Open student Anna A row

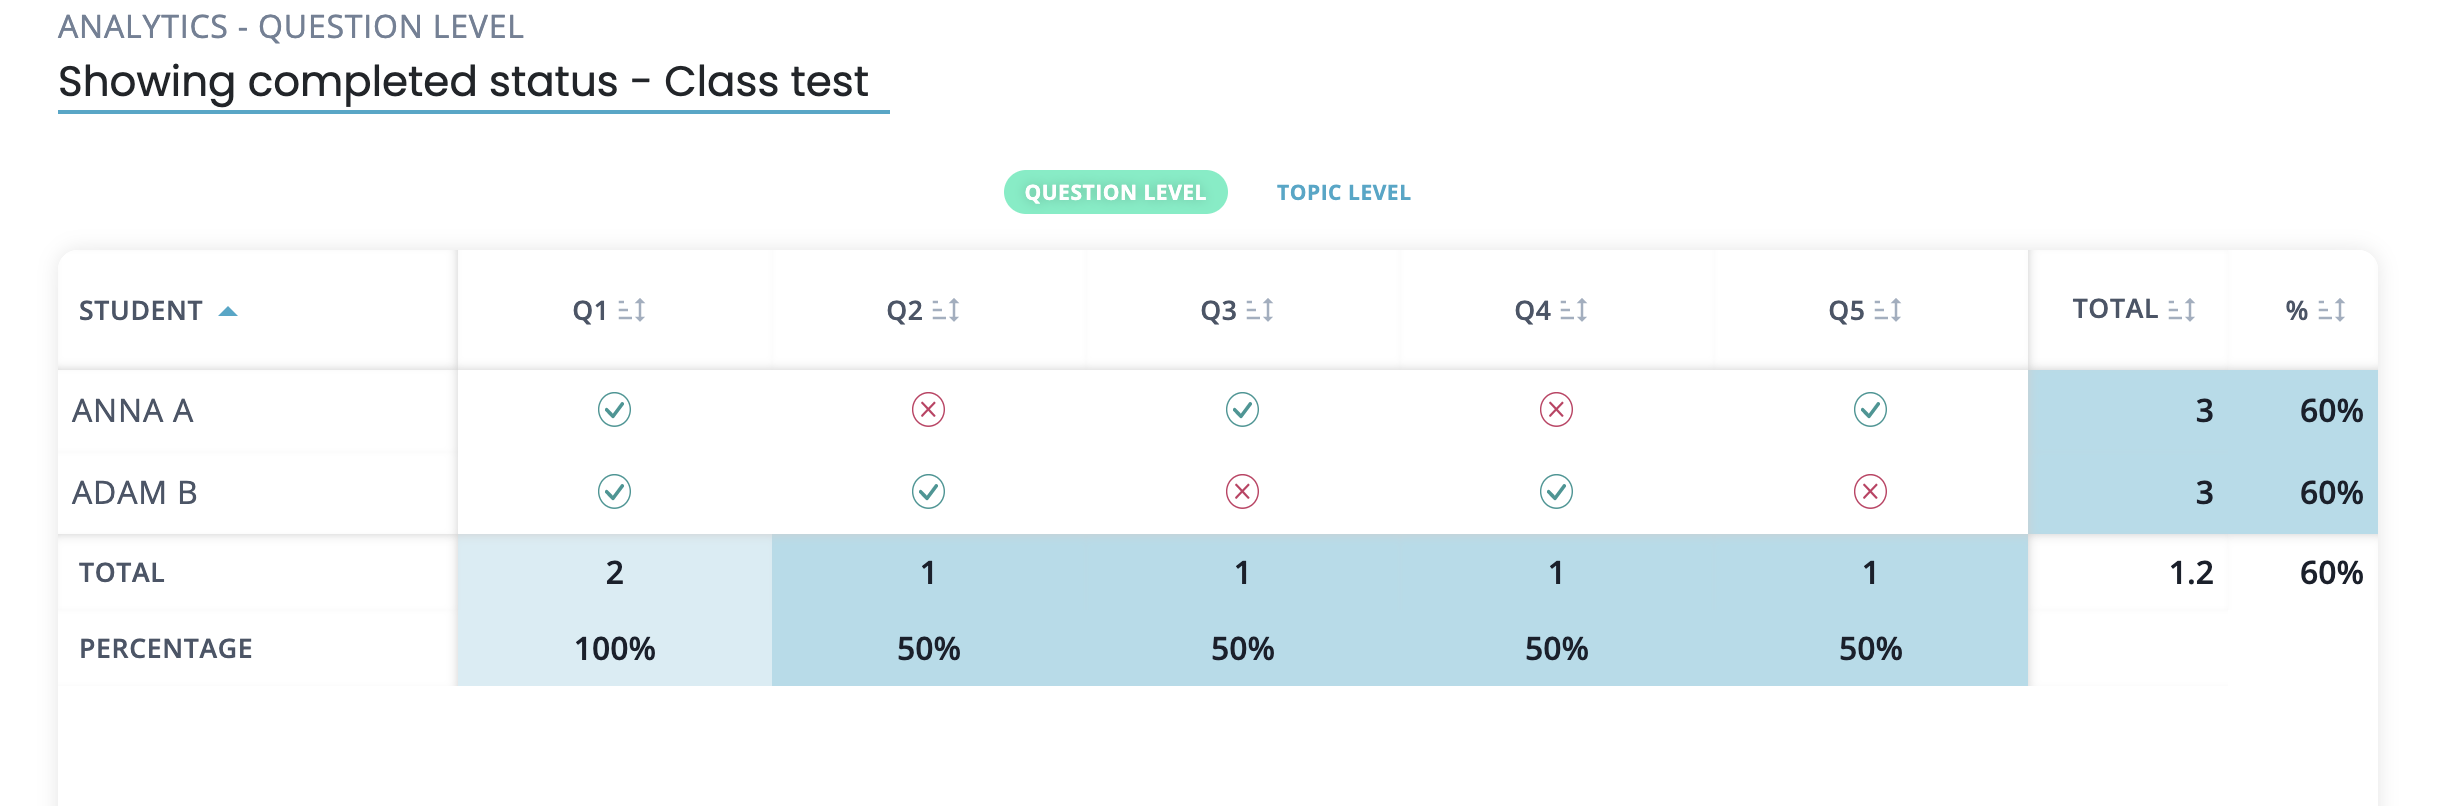133,411
